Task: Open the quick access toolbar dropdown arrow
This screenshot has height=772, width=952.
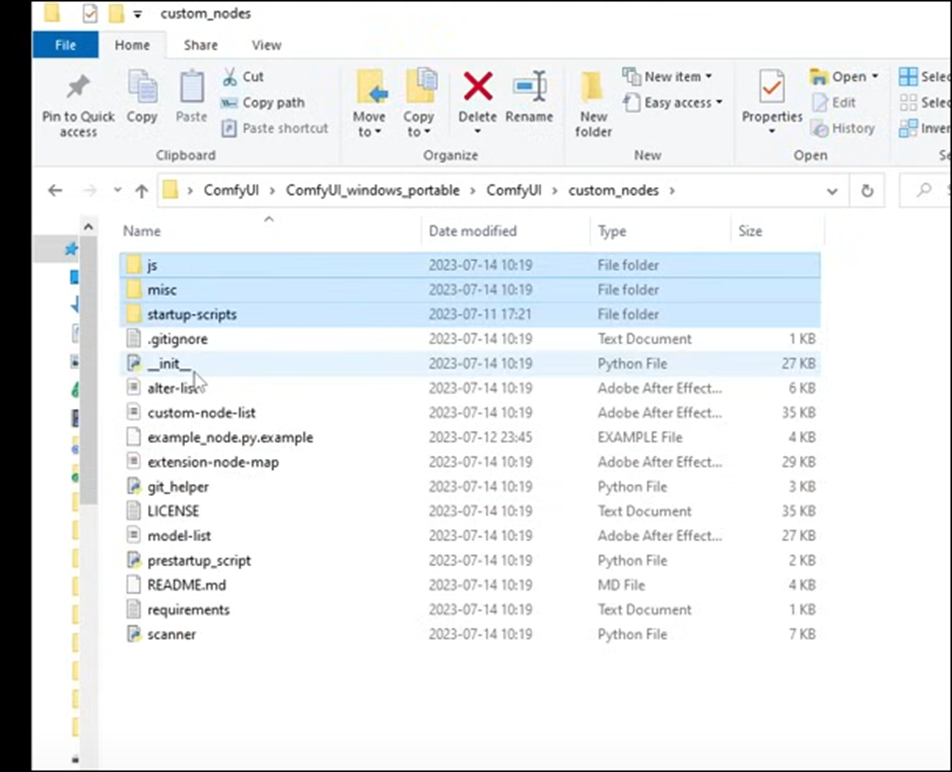Action: (x=138, y=14)
